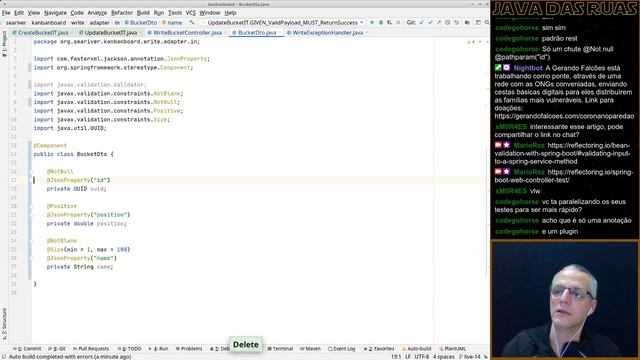Open the Event Log
Image resolution: width=640 pixels, height=360 pixels.
click(342, 349)
